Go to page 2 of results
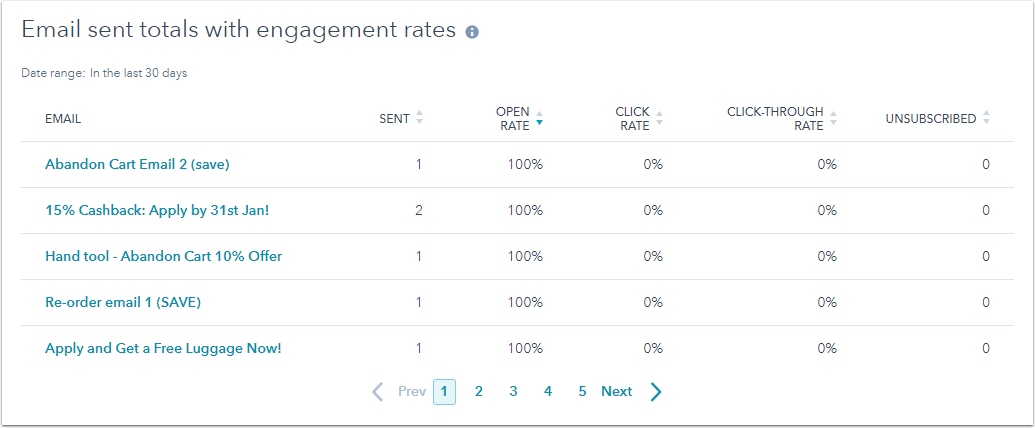The width and height of the screenshot is (1035, 428). (x=479, y=392)
